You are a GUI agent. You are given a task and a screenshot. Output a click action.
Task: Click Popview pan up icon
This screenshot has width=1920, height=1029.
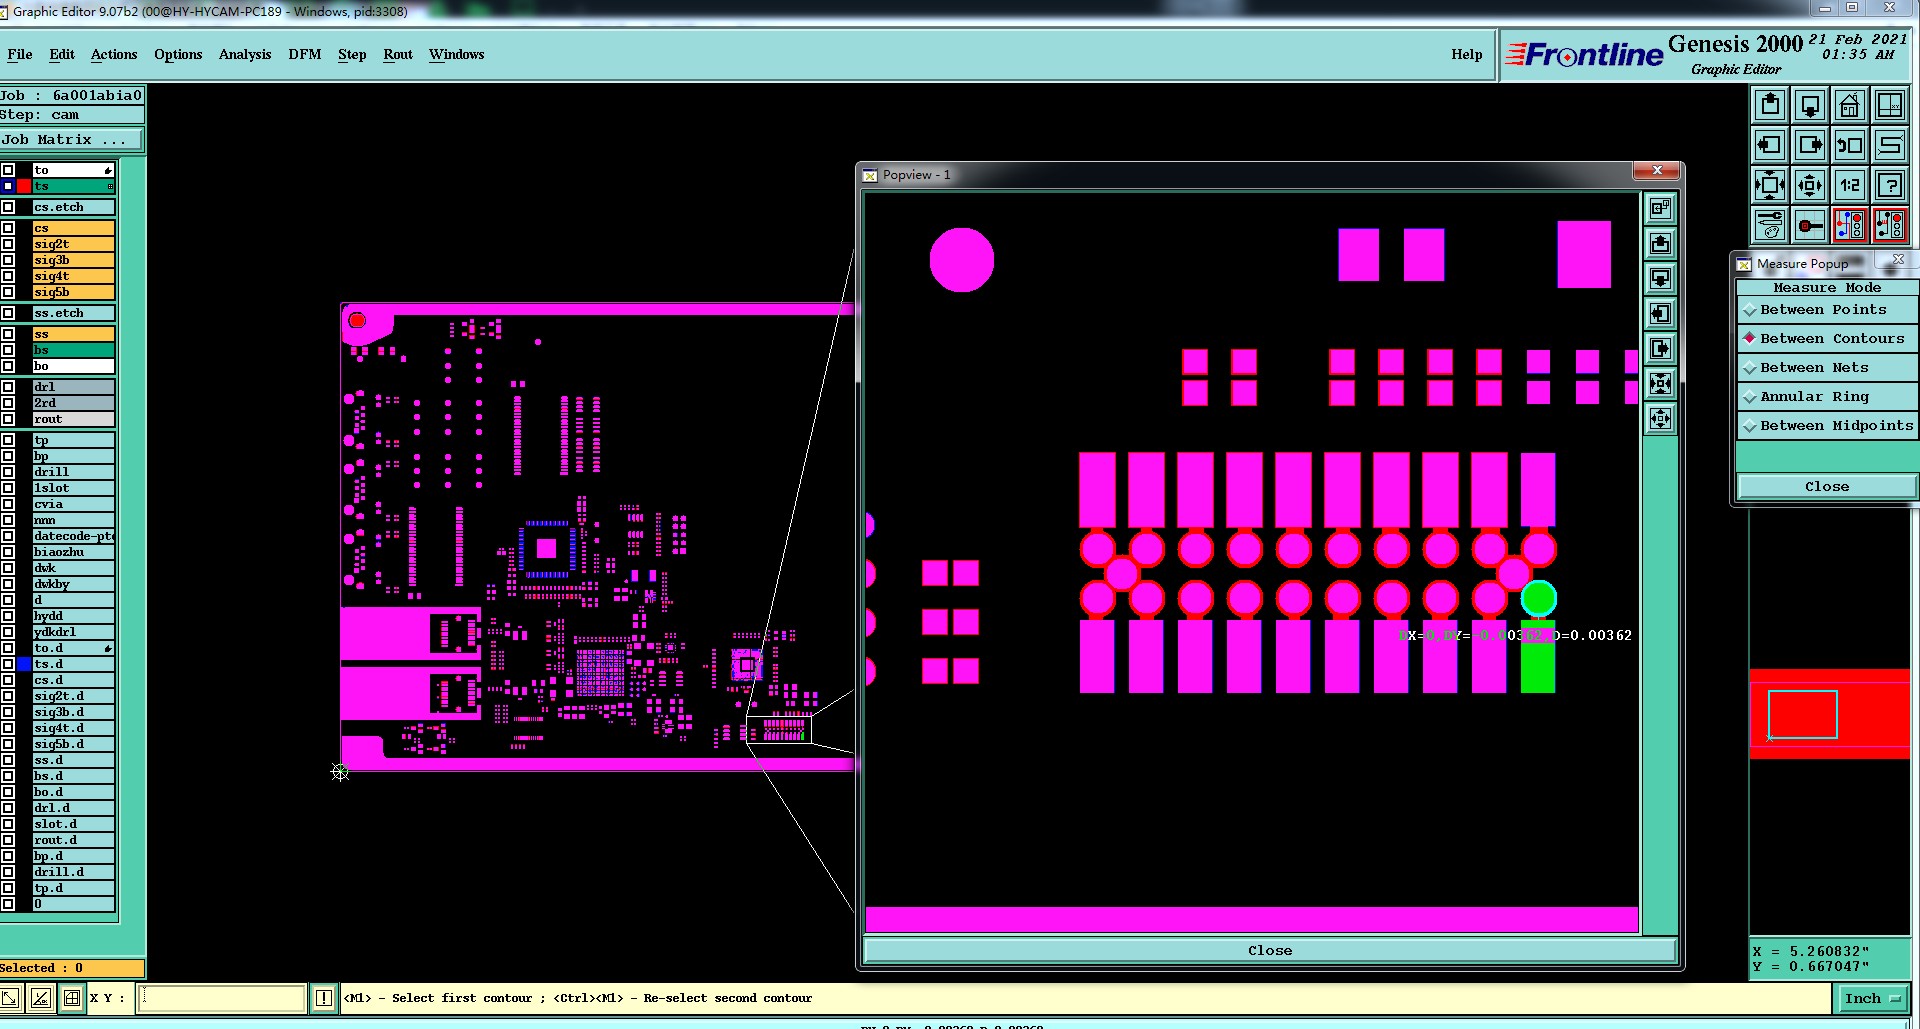(1660, 243)
